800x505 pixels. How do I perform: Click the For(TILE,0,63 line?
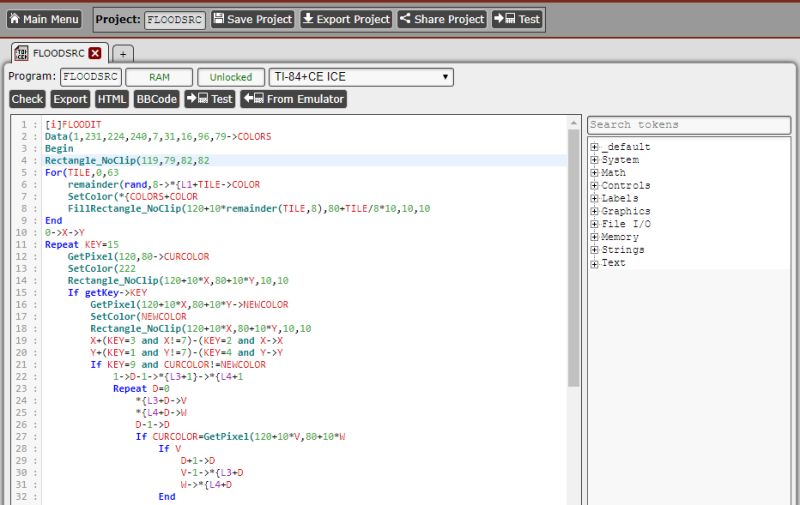(82, 172)
